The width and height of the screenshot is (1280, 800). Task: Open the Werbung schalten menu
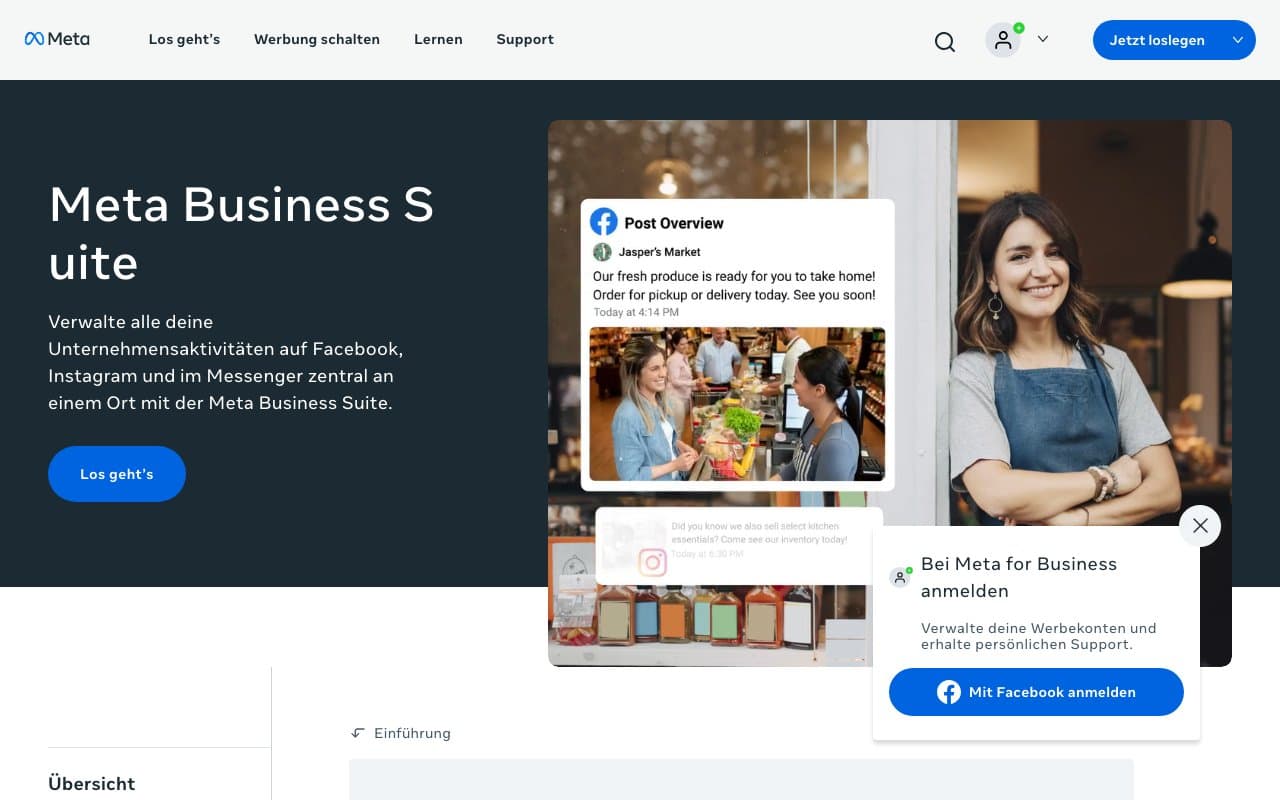[317, 39]
